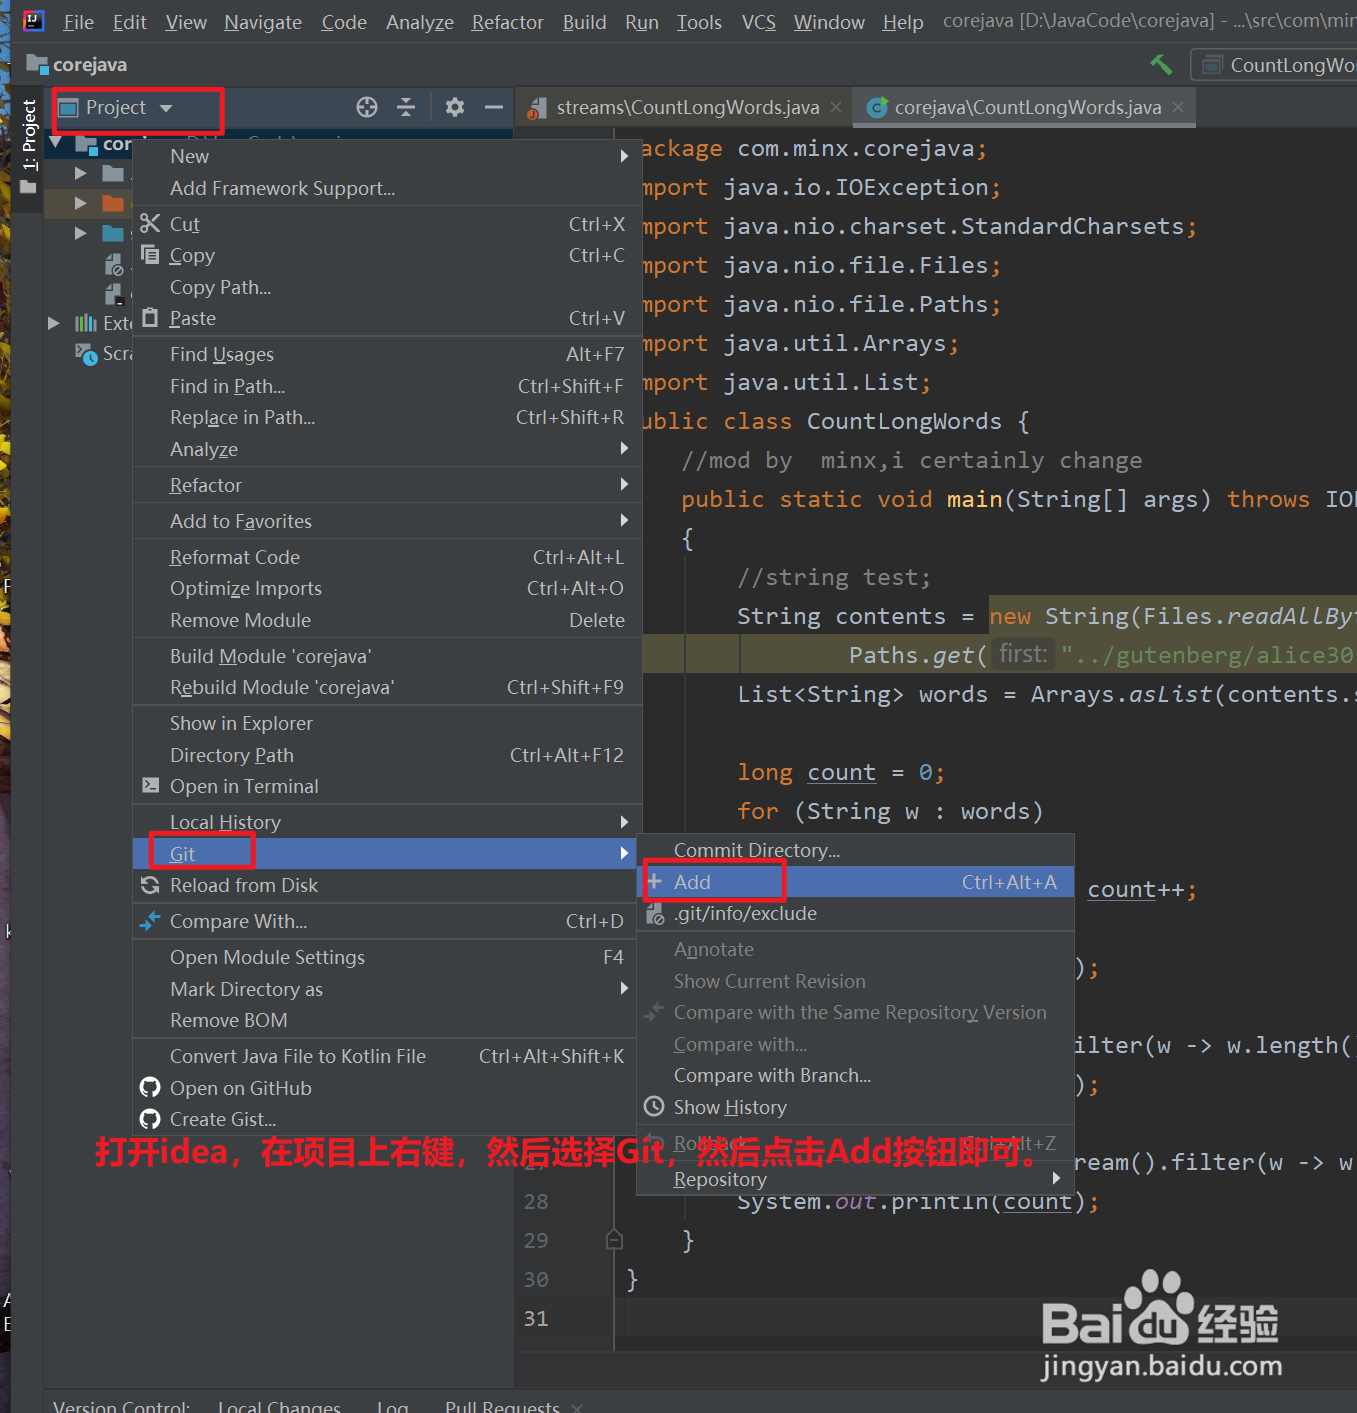Screen dimensions: 1357x1413
Task: Select Show History in Git submenu
Action: point(855,1107)
